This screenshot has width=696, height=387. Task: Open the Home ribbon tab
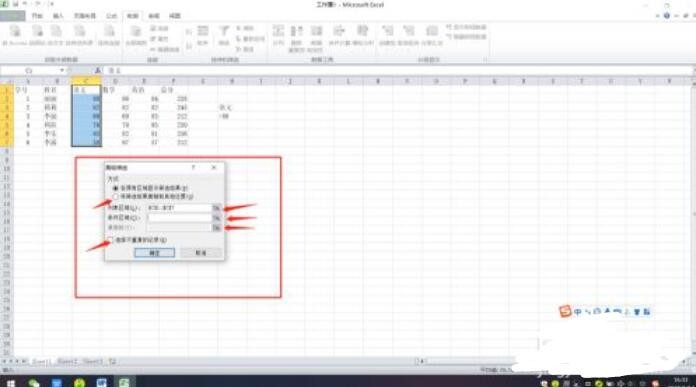tap(37, 16)
